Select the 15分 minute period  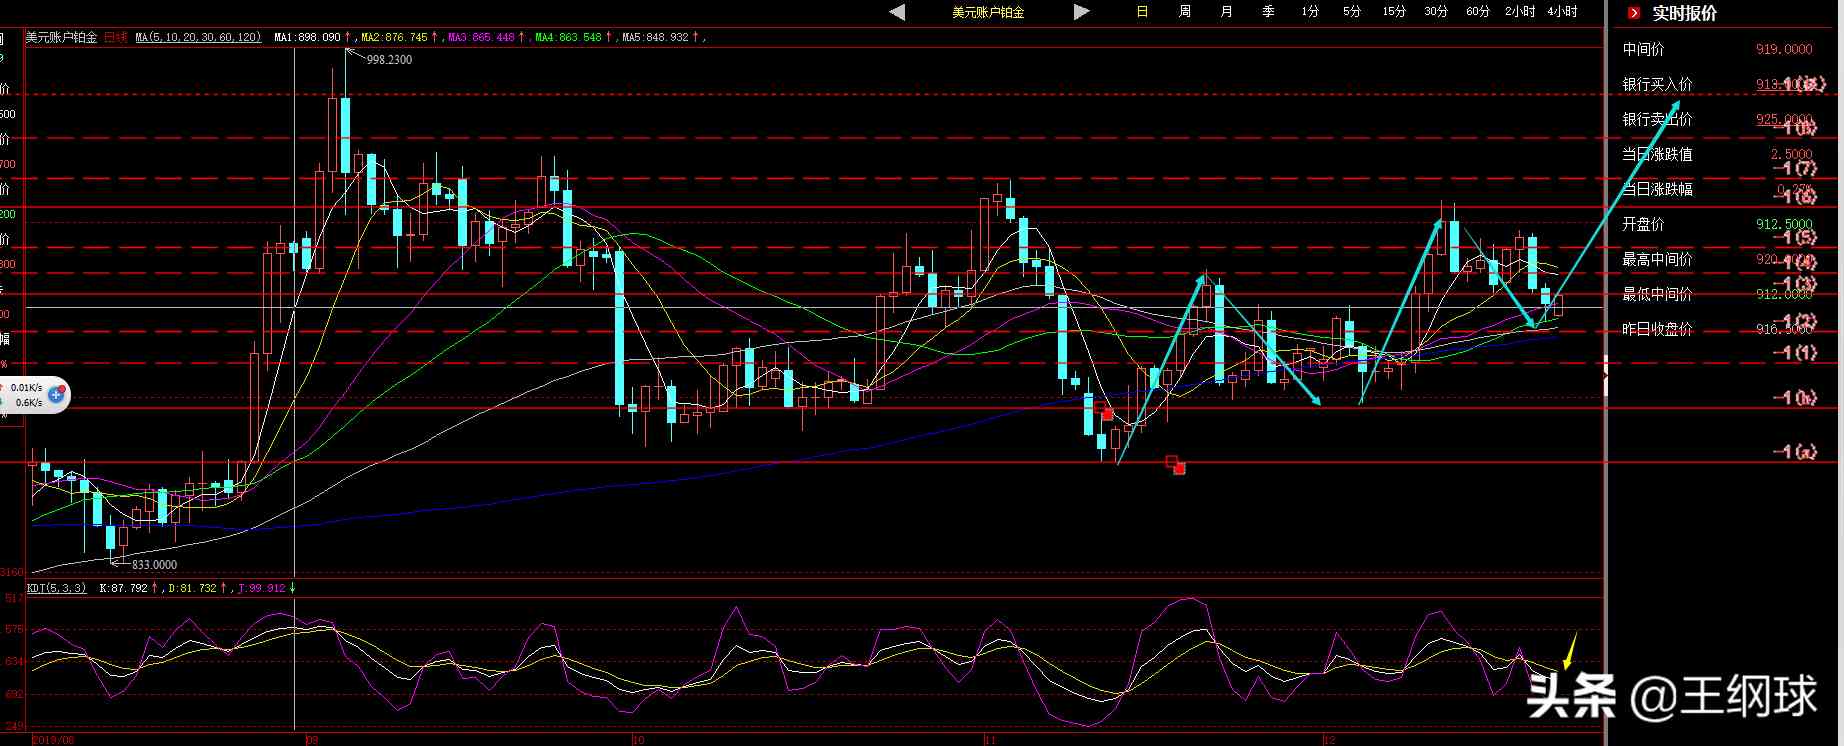(x=1394, y=12)
